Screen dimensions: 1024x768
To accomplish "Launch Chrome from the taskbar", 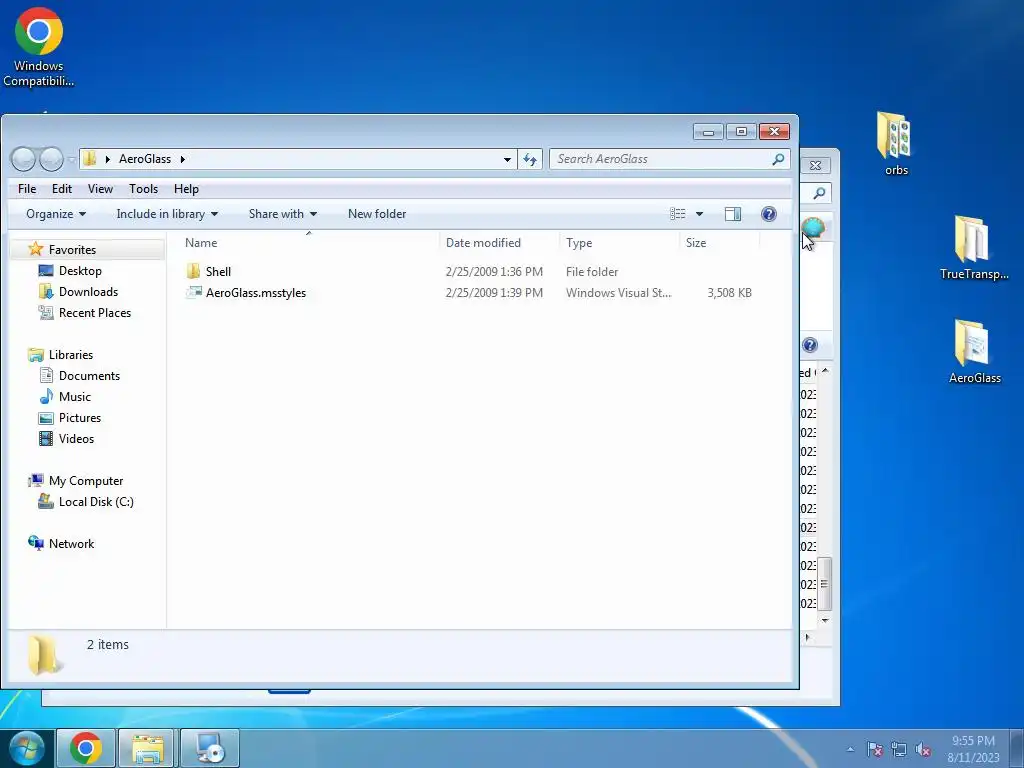I will [x=86, y=748].
